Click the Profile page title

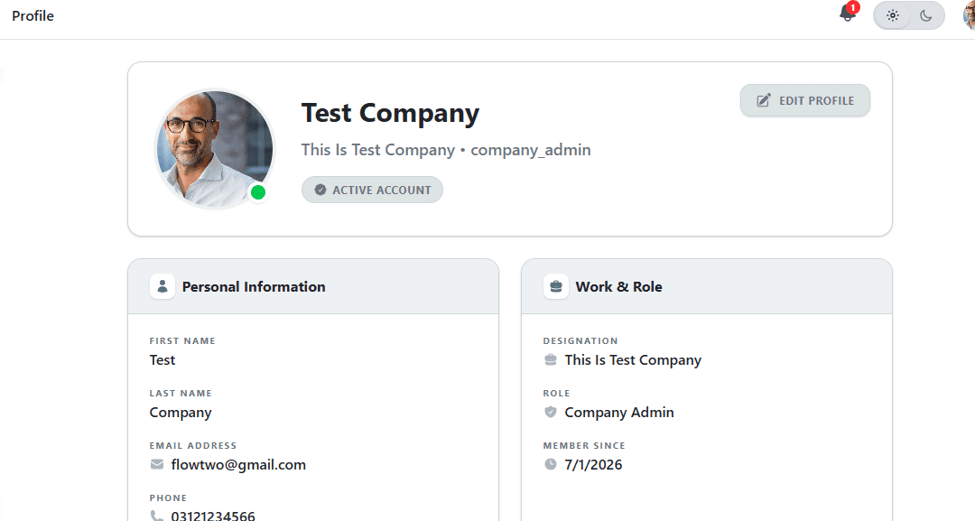(x=33, y=16)
